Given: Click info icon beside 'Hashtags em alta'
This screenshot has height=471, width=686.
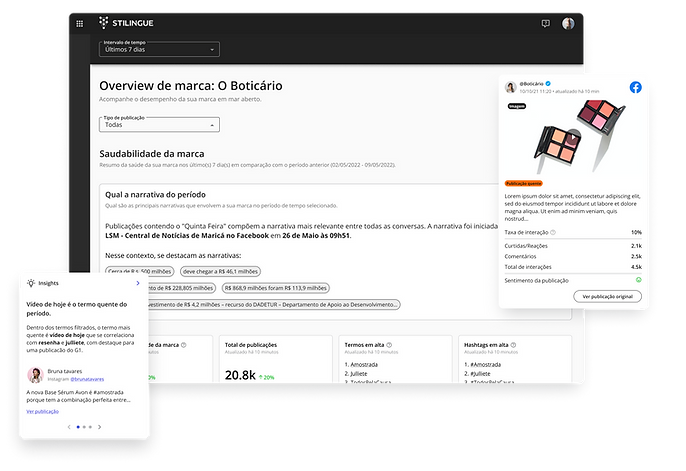Looking at the screenshot, I should (x=514, y=345).
